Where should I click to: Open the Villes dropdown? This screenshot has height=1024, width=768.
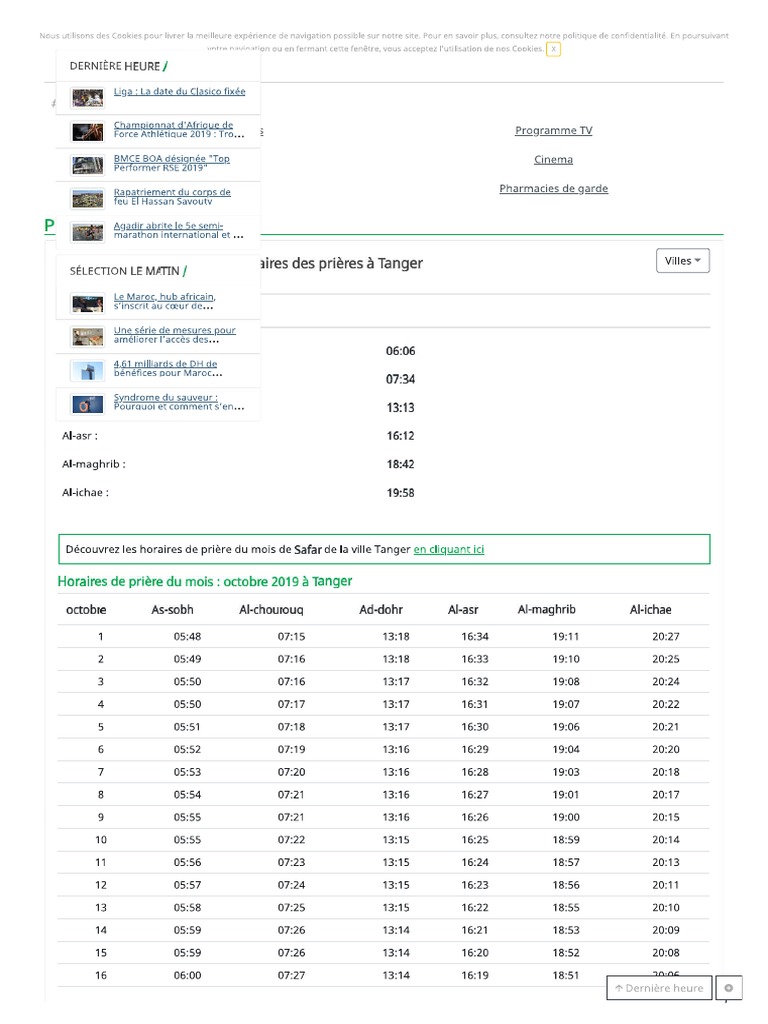click(683, 261)
